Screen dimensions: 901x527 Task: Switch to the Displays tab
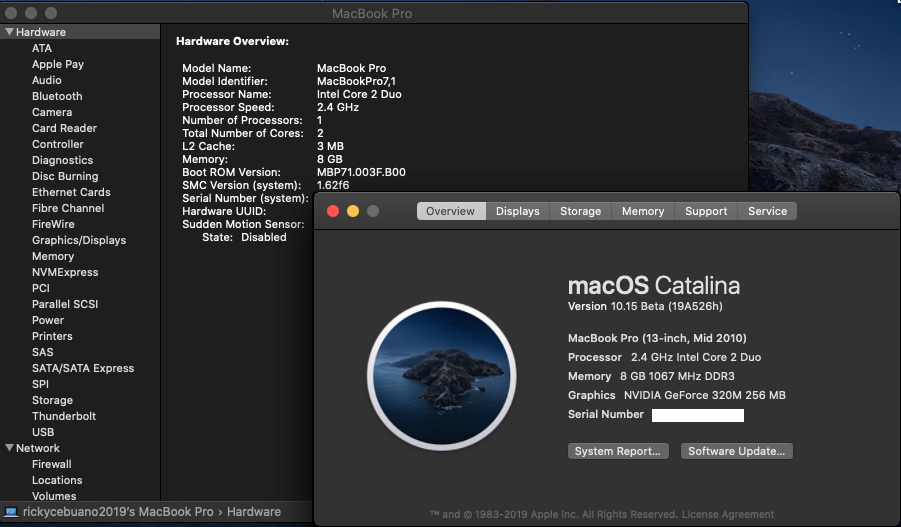point(518,211)
